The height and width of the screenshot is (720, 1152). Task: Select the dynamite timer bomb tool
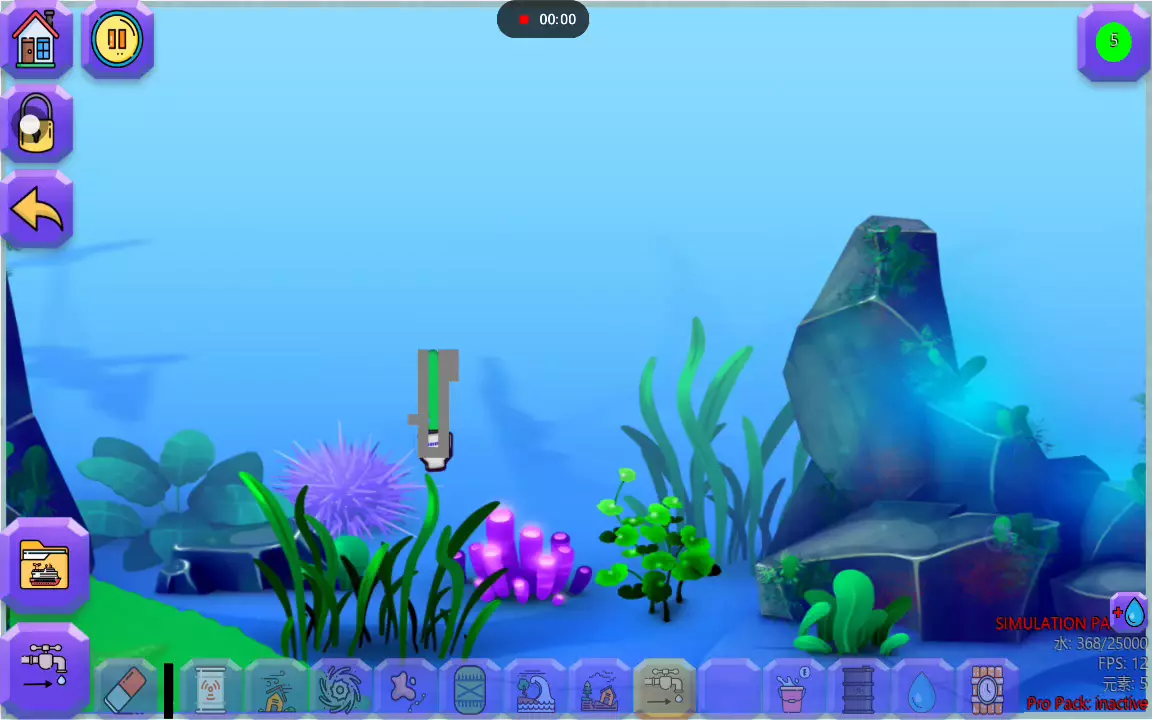pyautogui.click(x=987, y=689)
